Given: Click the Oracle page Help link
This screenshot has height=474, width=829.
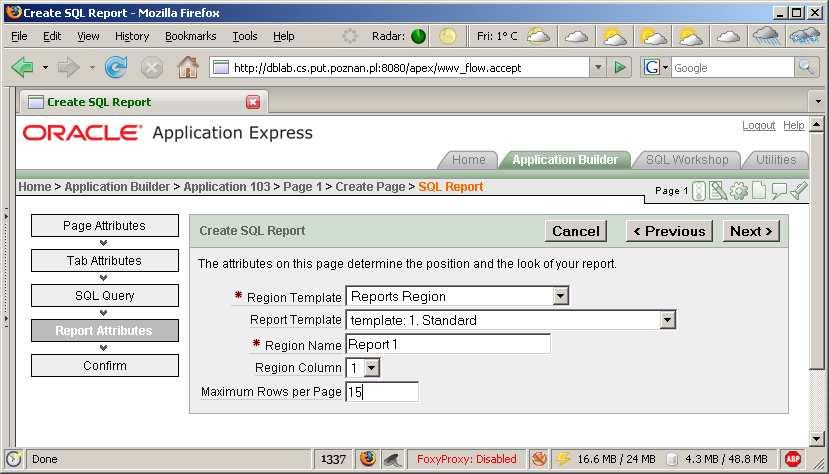Looking at the screenshot, I should coord(794,125).
